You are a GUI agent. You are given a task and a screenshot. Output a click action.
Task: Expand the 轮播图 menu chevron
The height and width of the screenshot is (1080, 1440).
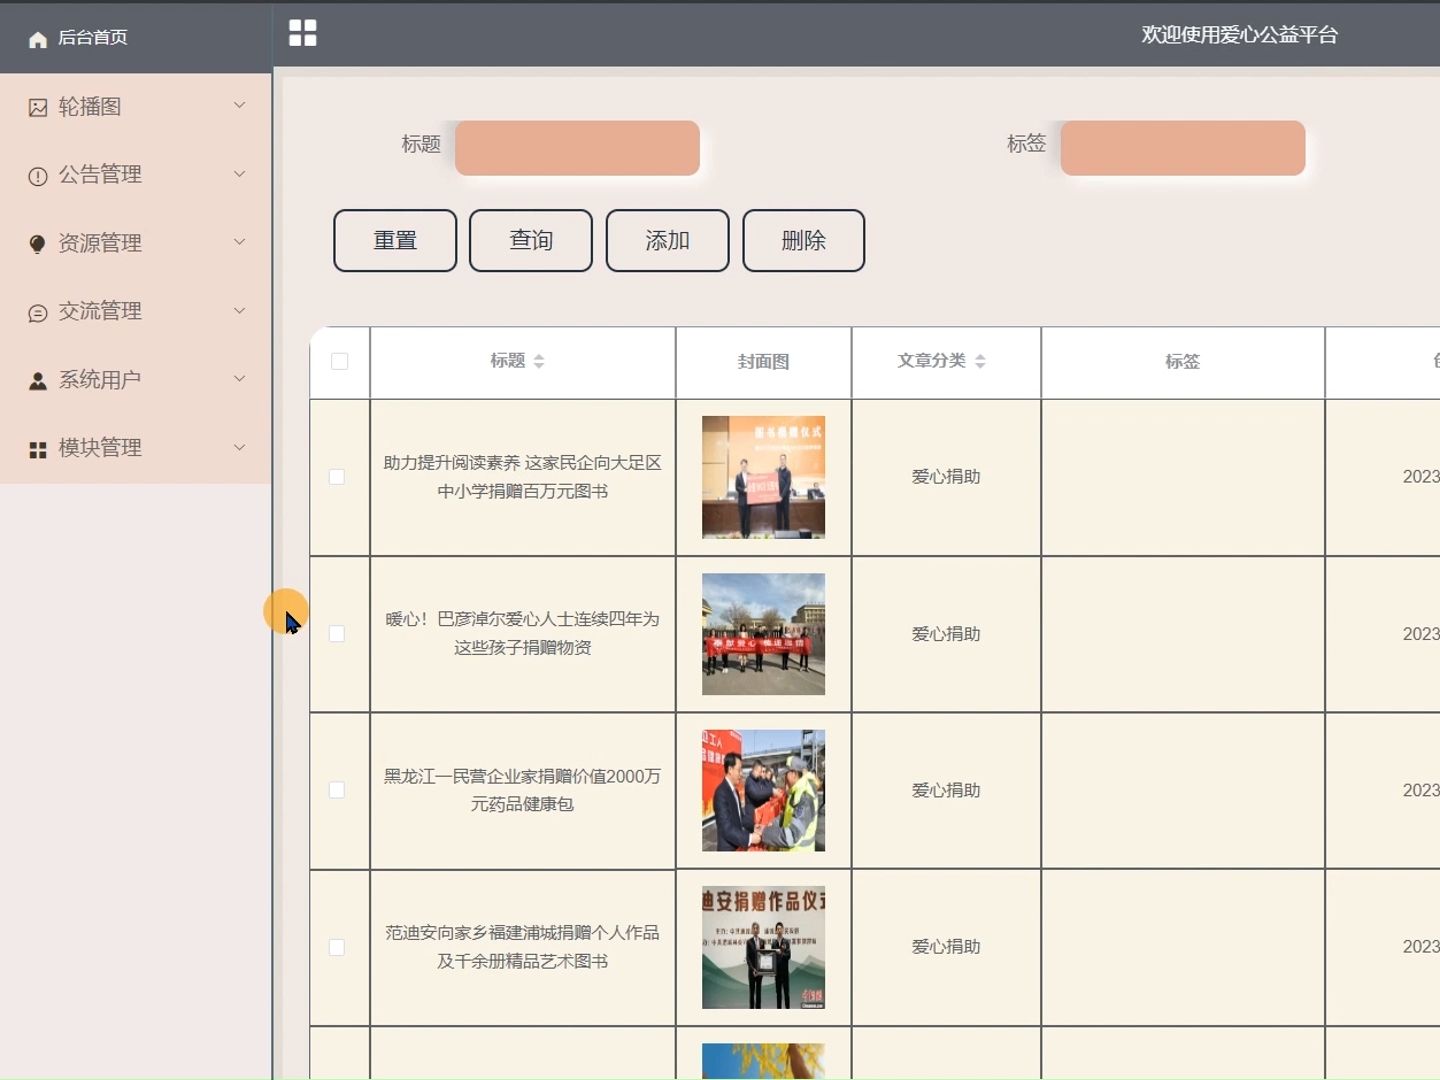pyautogui.click(x=239, y=105)
